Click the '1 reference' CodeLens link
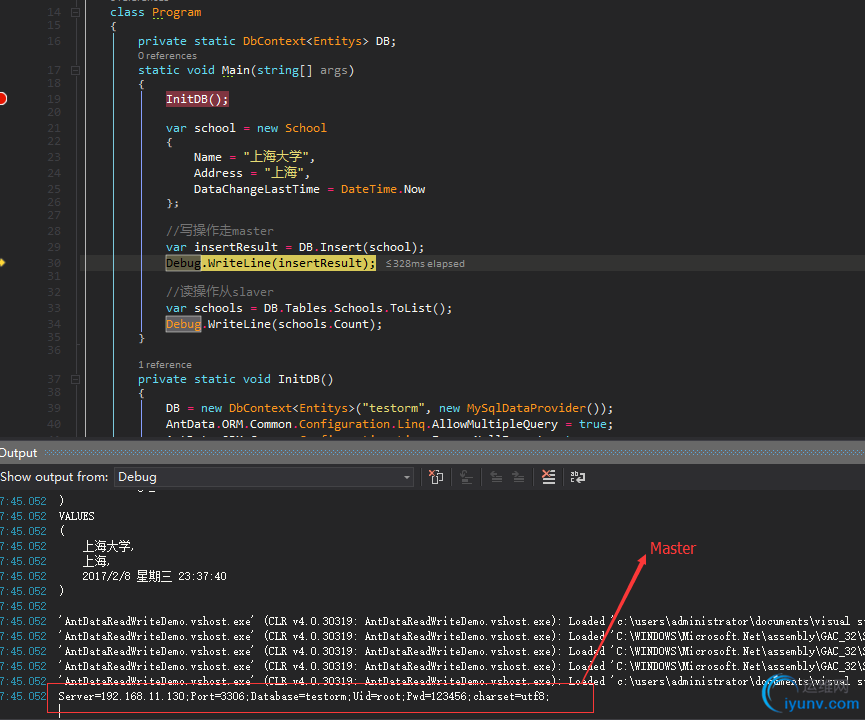The width and height of the screenshot is (865, 720). pyautogui.click(x=165, y=365)
